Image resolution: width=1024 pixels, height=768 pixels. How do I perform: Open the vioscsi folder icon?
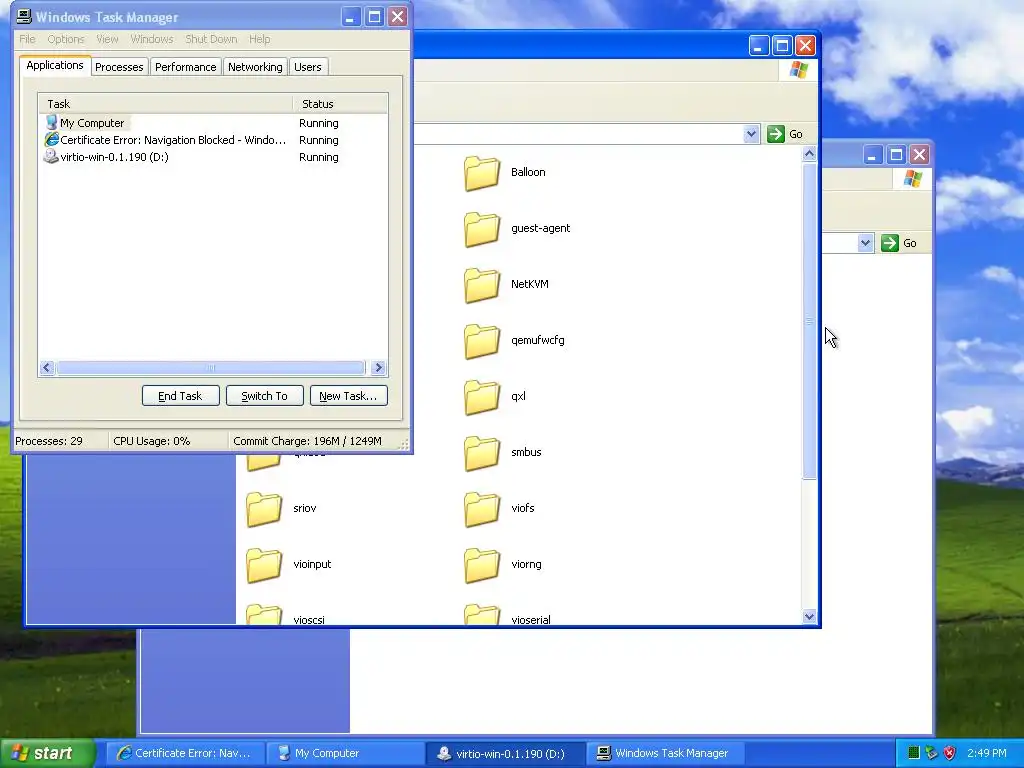point(264,614)
